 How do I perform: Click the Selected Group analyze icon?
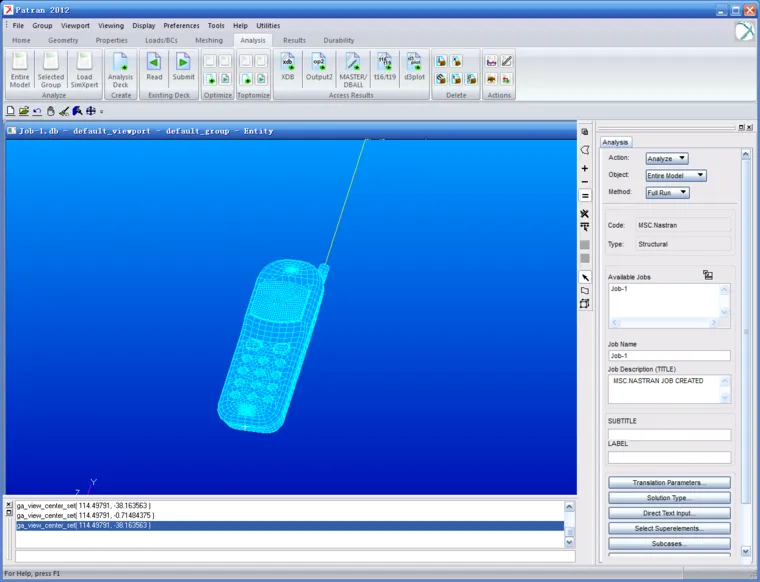tap(51, 70)
